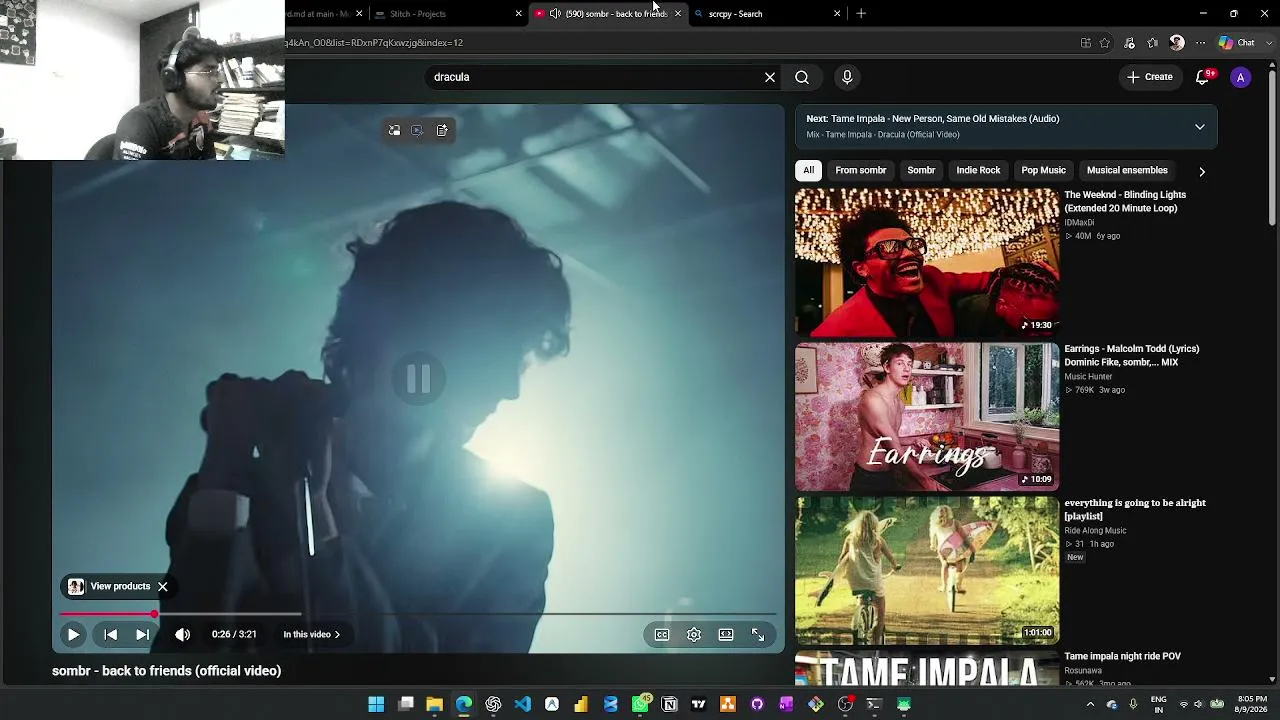Select the From sombr filter chip
The image size is (1280, 720).
pyautogui.click(x=861, y=170)
